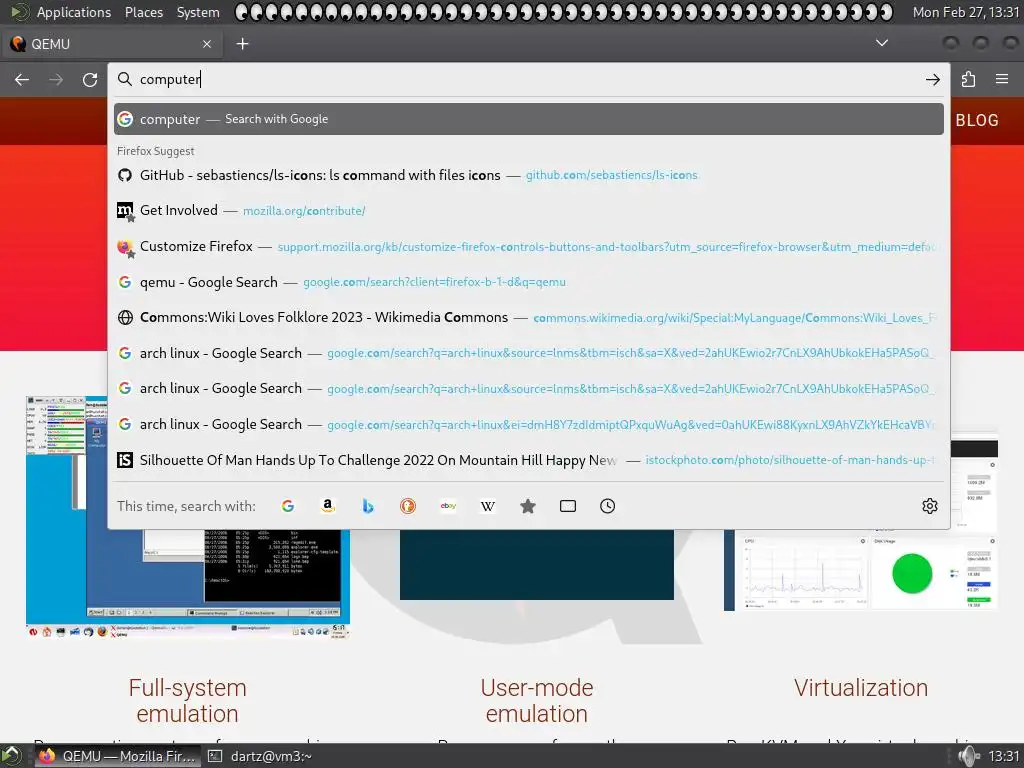Close the QEMU tab
The image size is (1024, 768).
207,44
